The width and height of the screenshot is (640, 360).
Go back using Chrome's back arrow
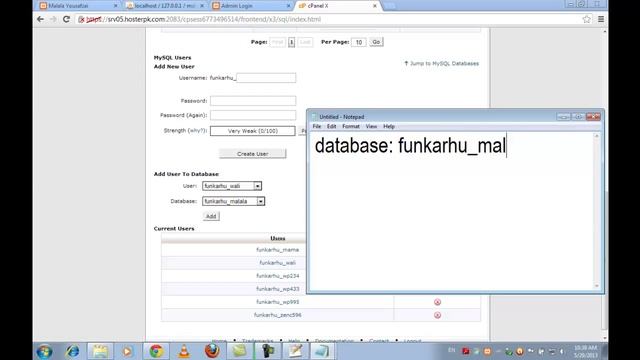tap(40, 19)
